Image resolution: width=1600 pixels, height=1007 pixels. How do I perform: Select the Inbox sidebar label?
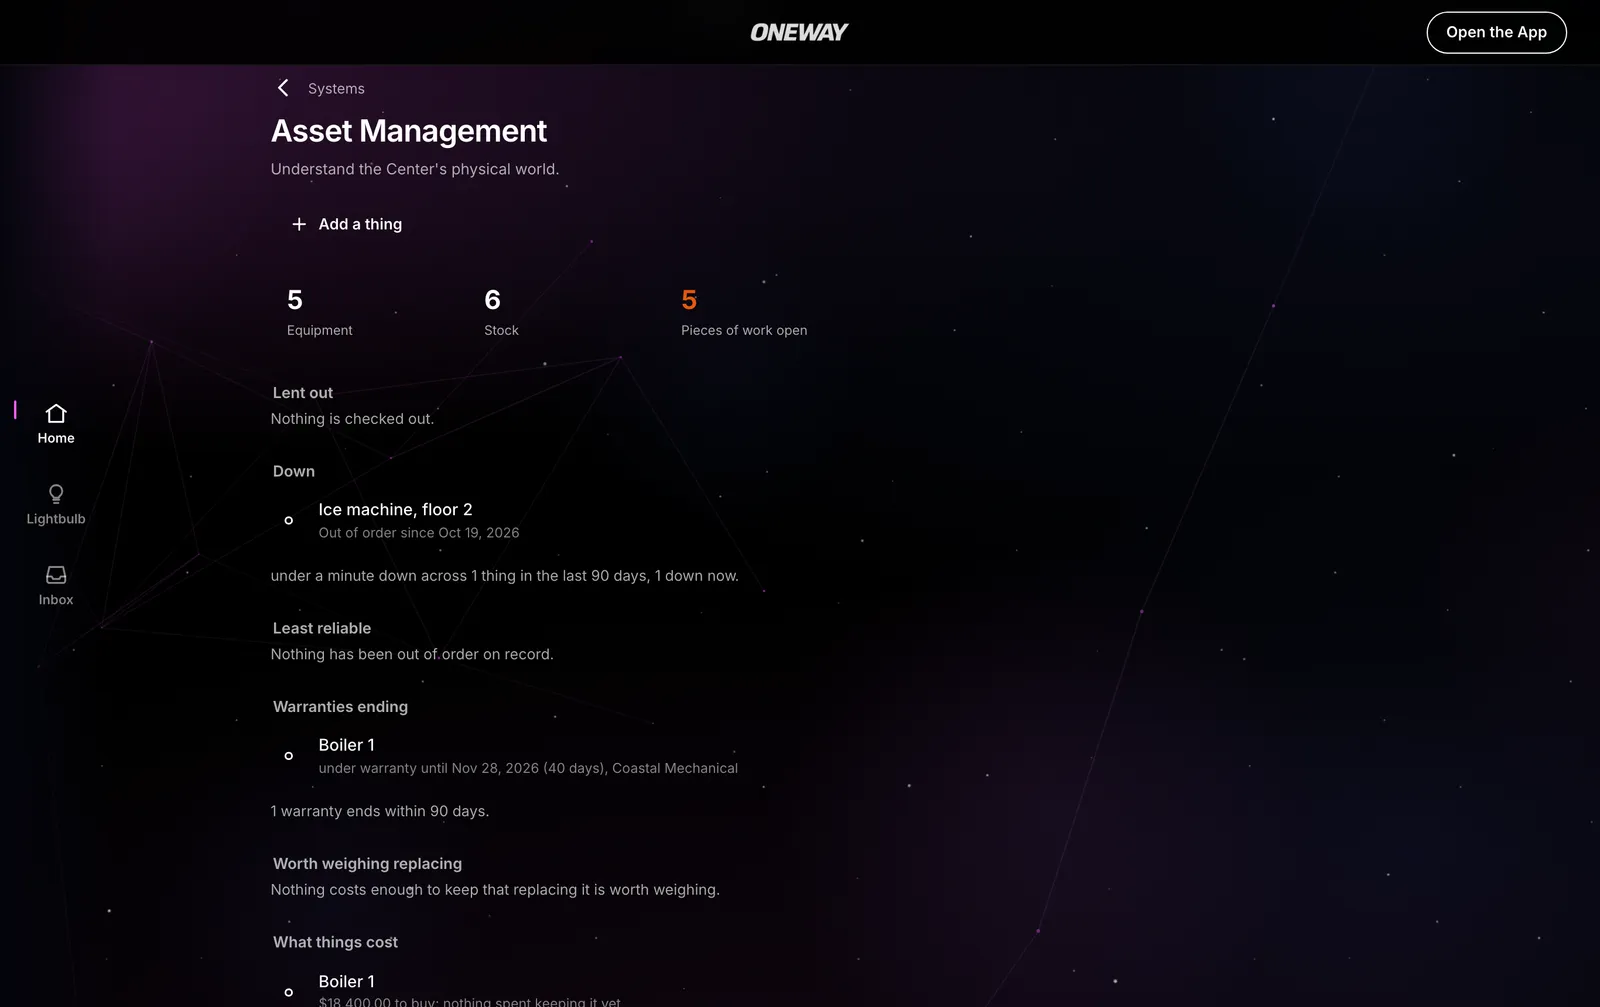56,600
